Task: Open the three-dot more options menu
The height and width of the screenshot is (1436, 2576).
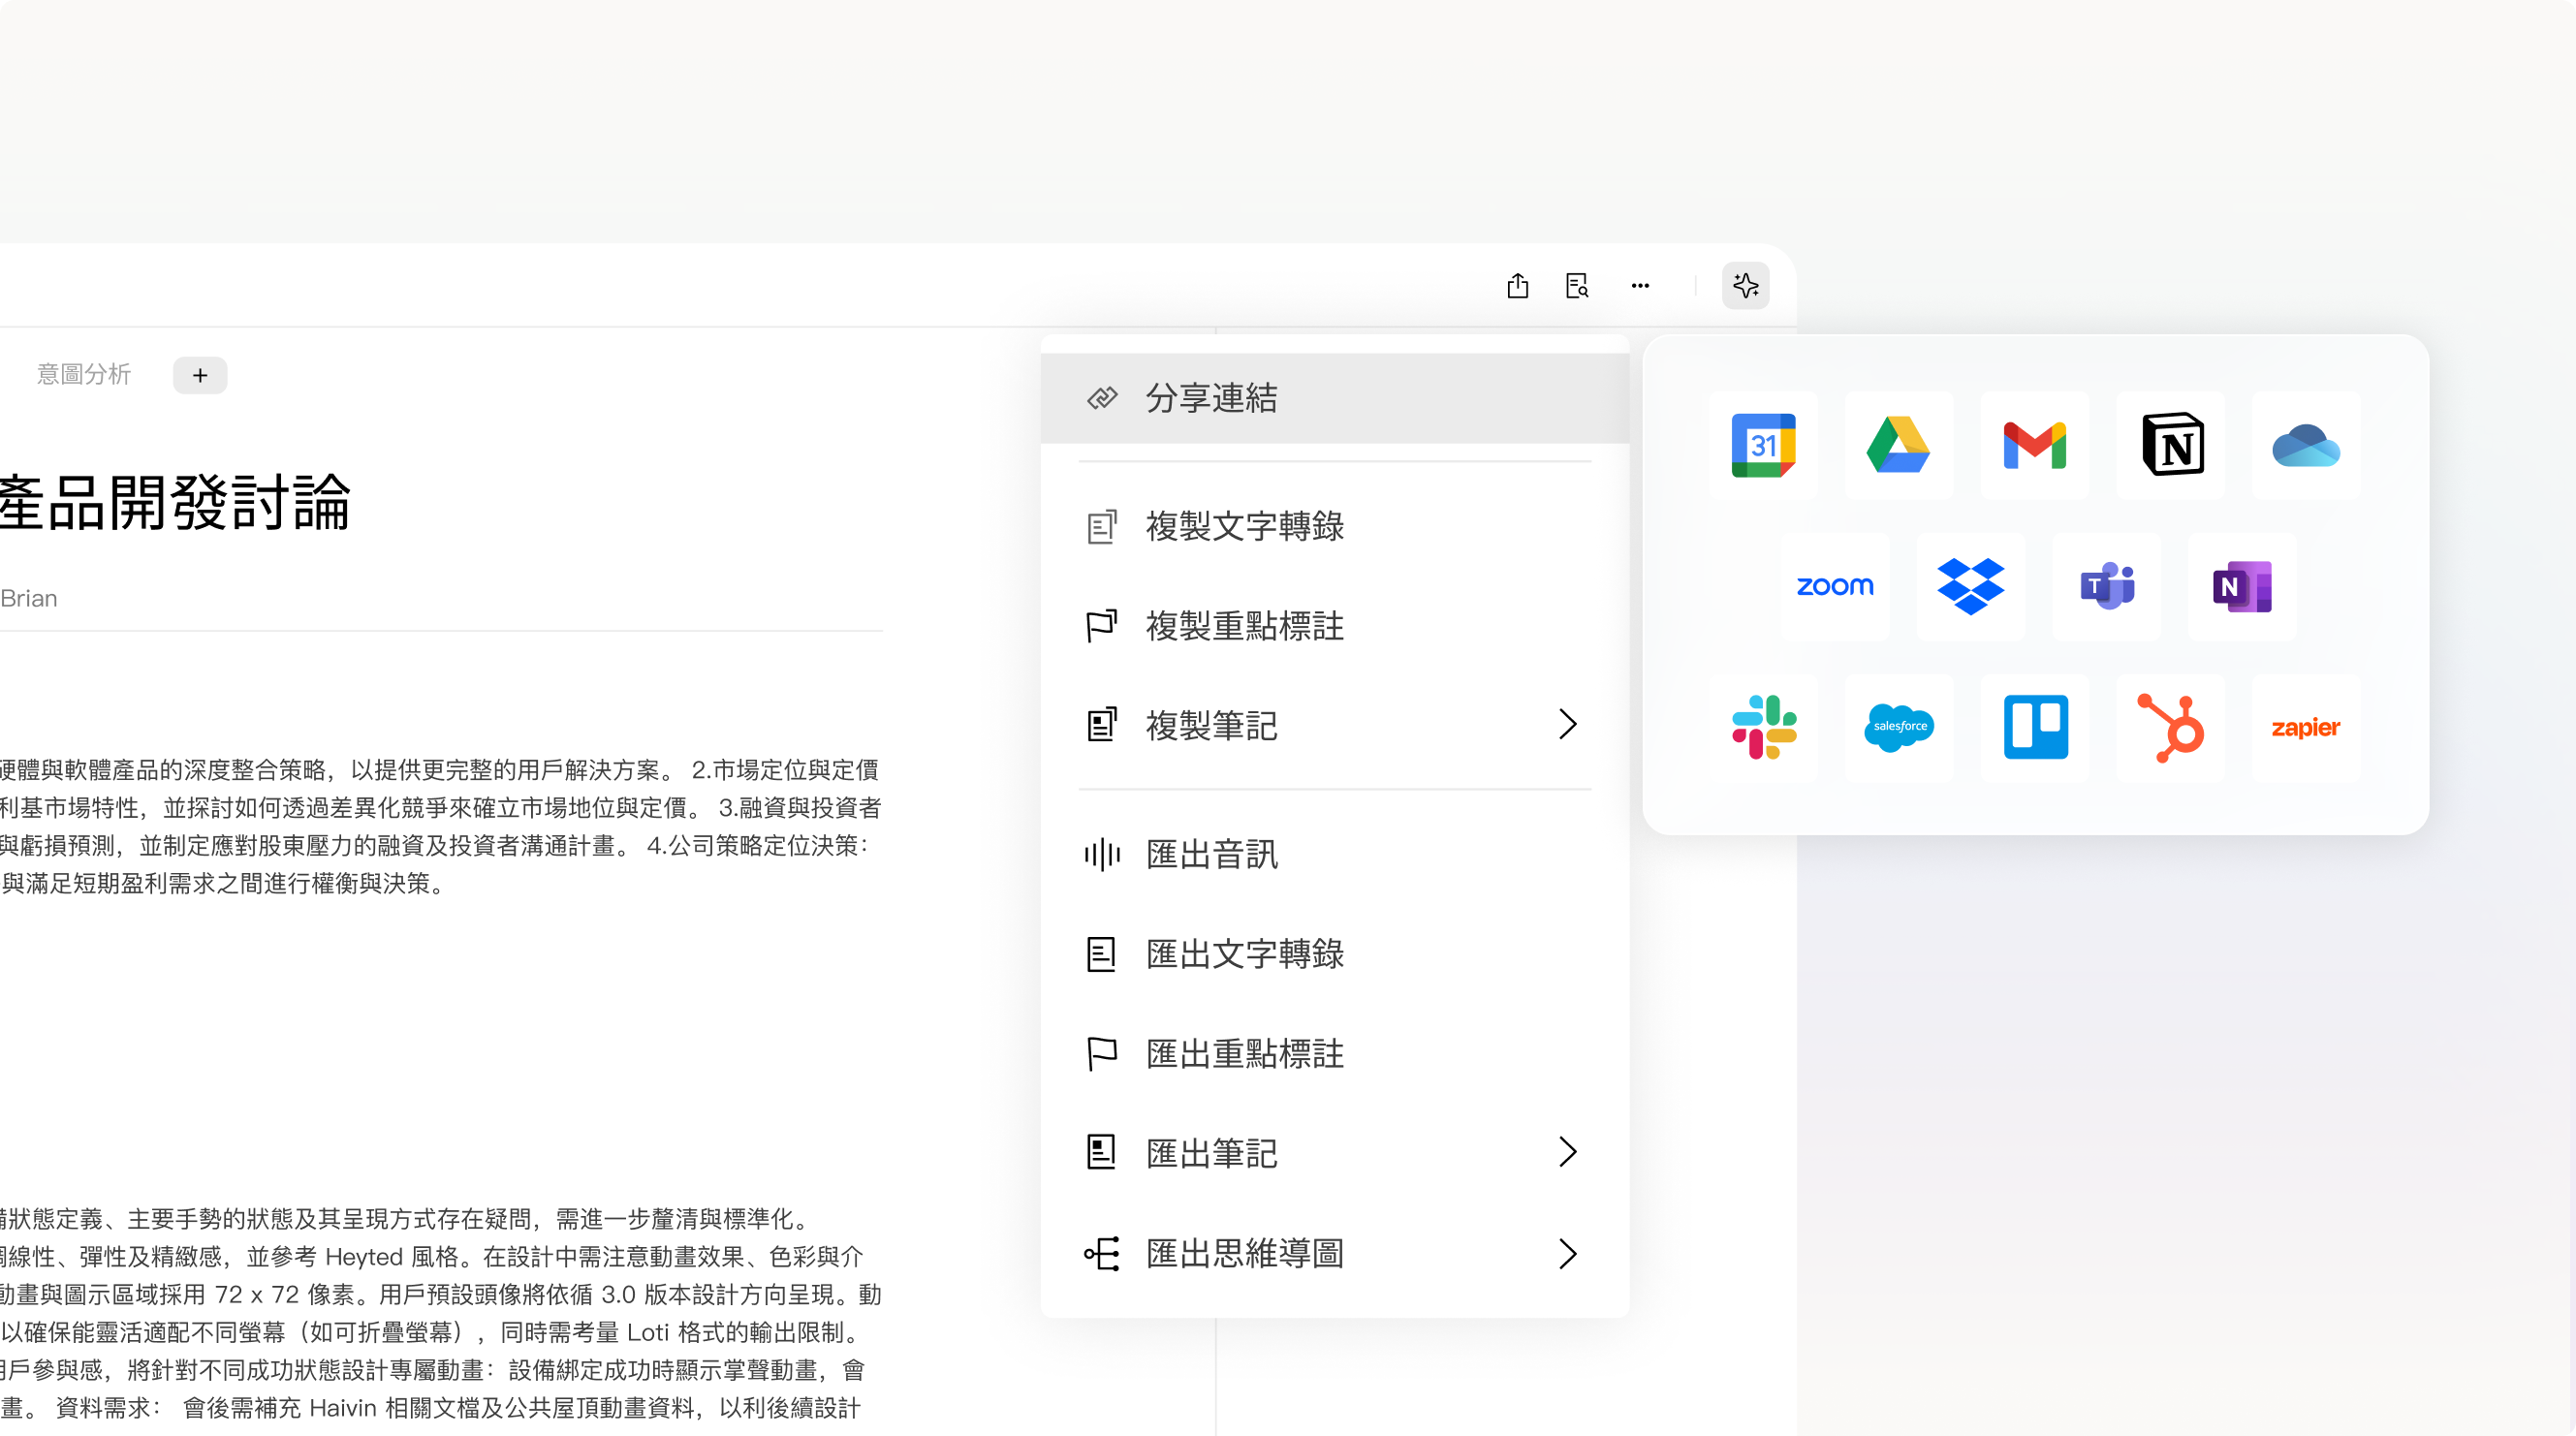Action: pyautogui.click(x=1640, y=286)
